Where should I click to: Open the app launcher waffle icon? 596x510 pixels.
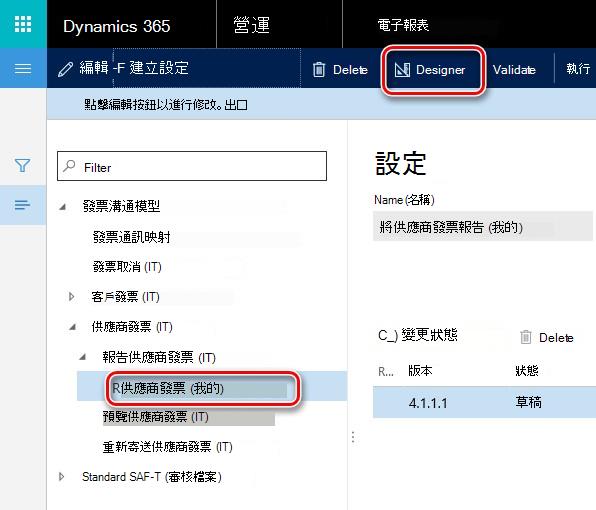point(23,24)
